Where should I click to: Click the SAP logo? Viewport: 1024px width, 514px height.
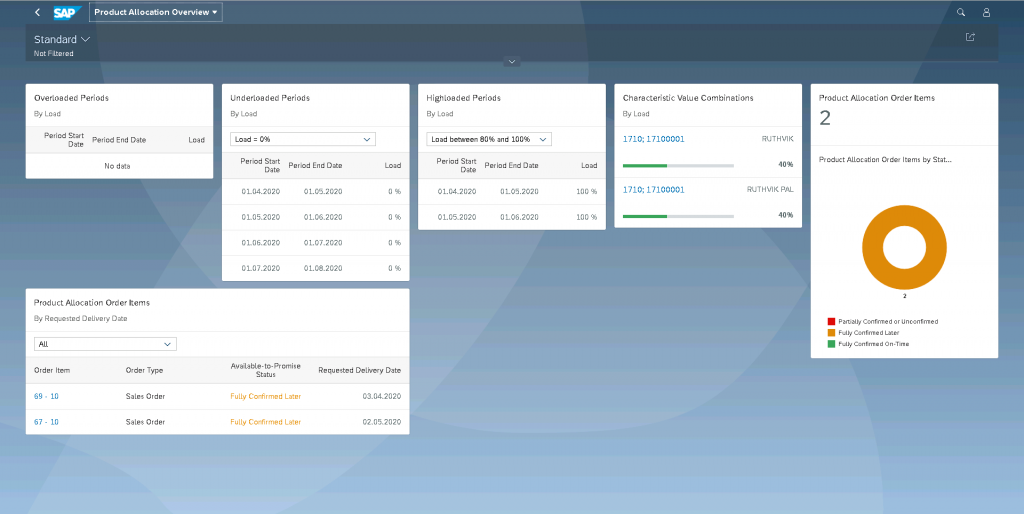pyautogui.click(x=67, y=12)
